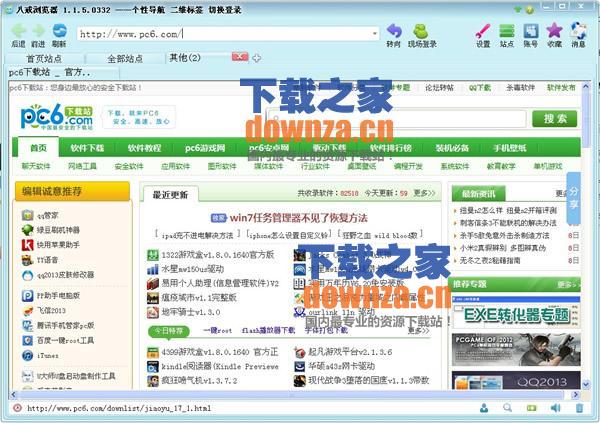Click kindle阅读器 software icon
Image resolution: width=600 pixels, height=423 pixels.
(x=153, y=366)
